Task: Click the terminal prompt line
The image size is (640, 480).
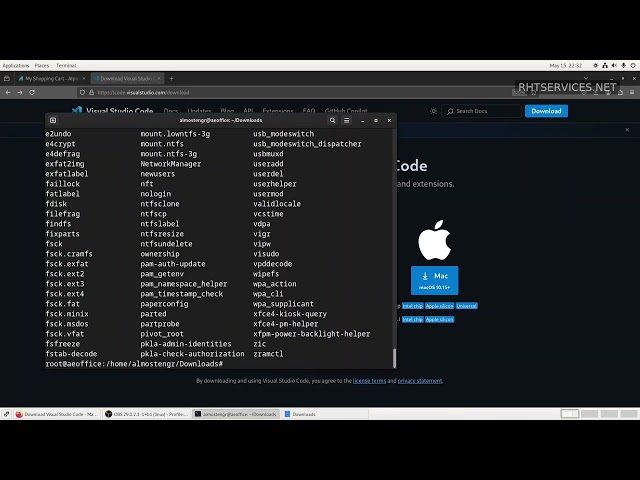Action: (x=134, y=364)
